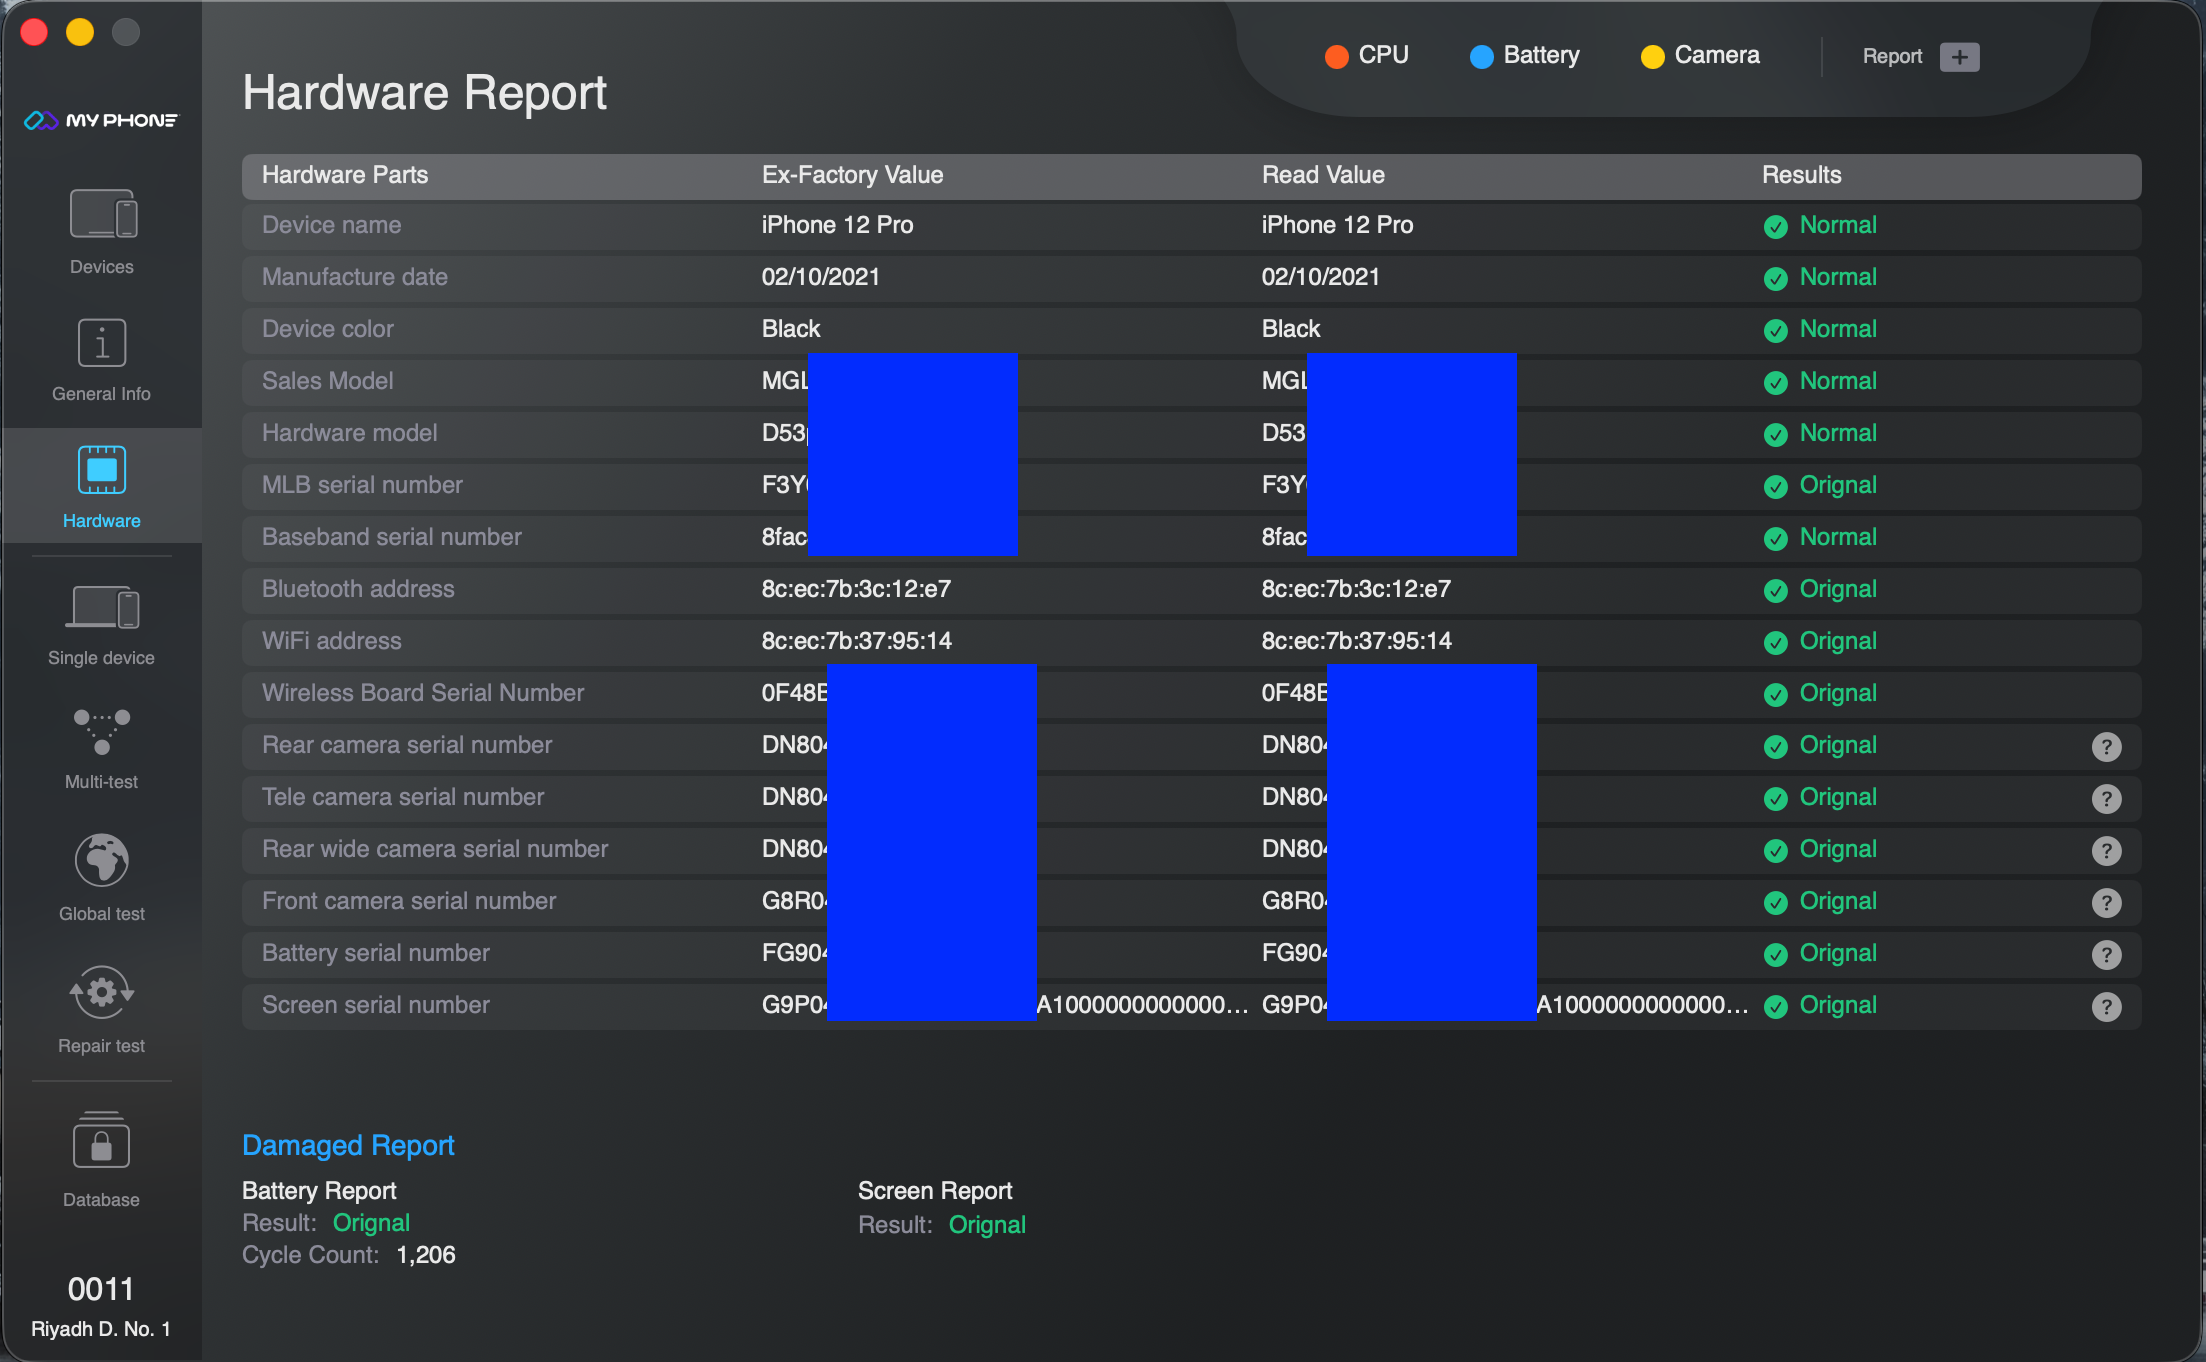Click the Results column header

(x=1801, y=175)
